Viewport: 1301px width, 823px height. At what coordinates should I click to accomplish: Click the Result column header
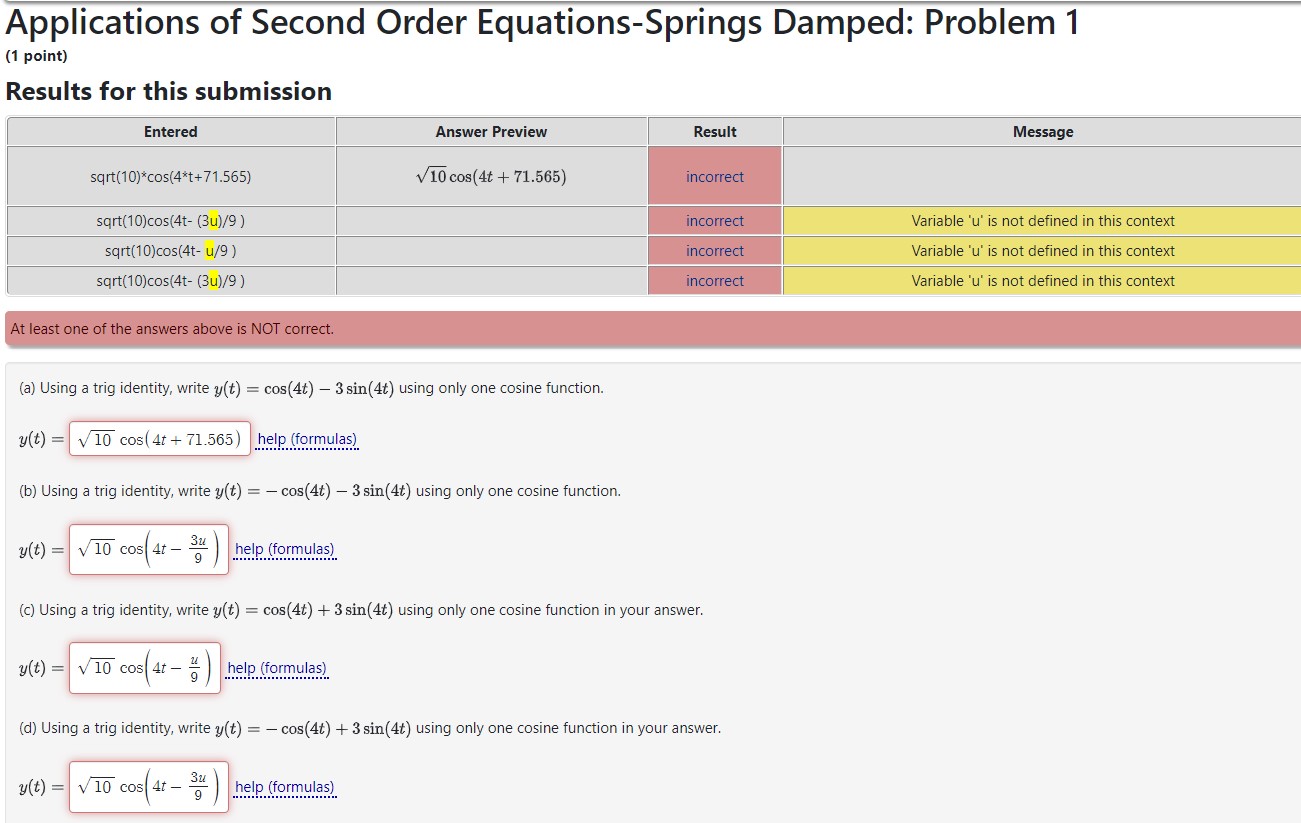tap(714, 131)
